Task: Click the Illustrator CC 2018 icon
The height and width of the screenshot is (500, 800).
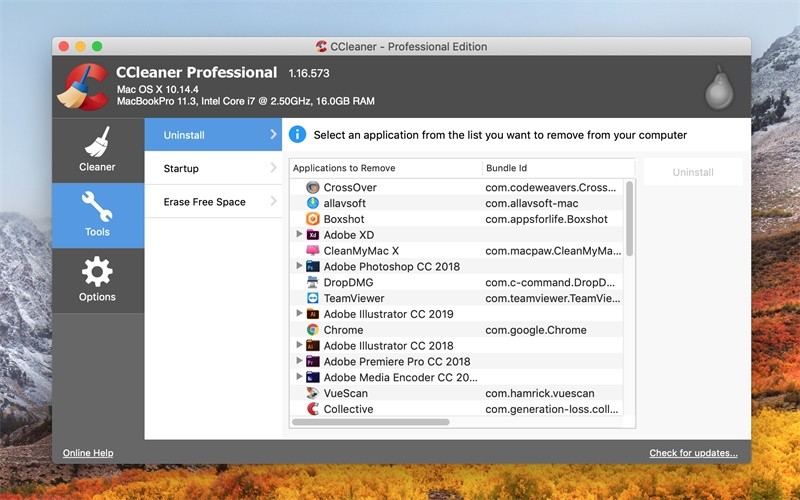Action: pyautogui.click(x=313, y=345)
